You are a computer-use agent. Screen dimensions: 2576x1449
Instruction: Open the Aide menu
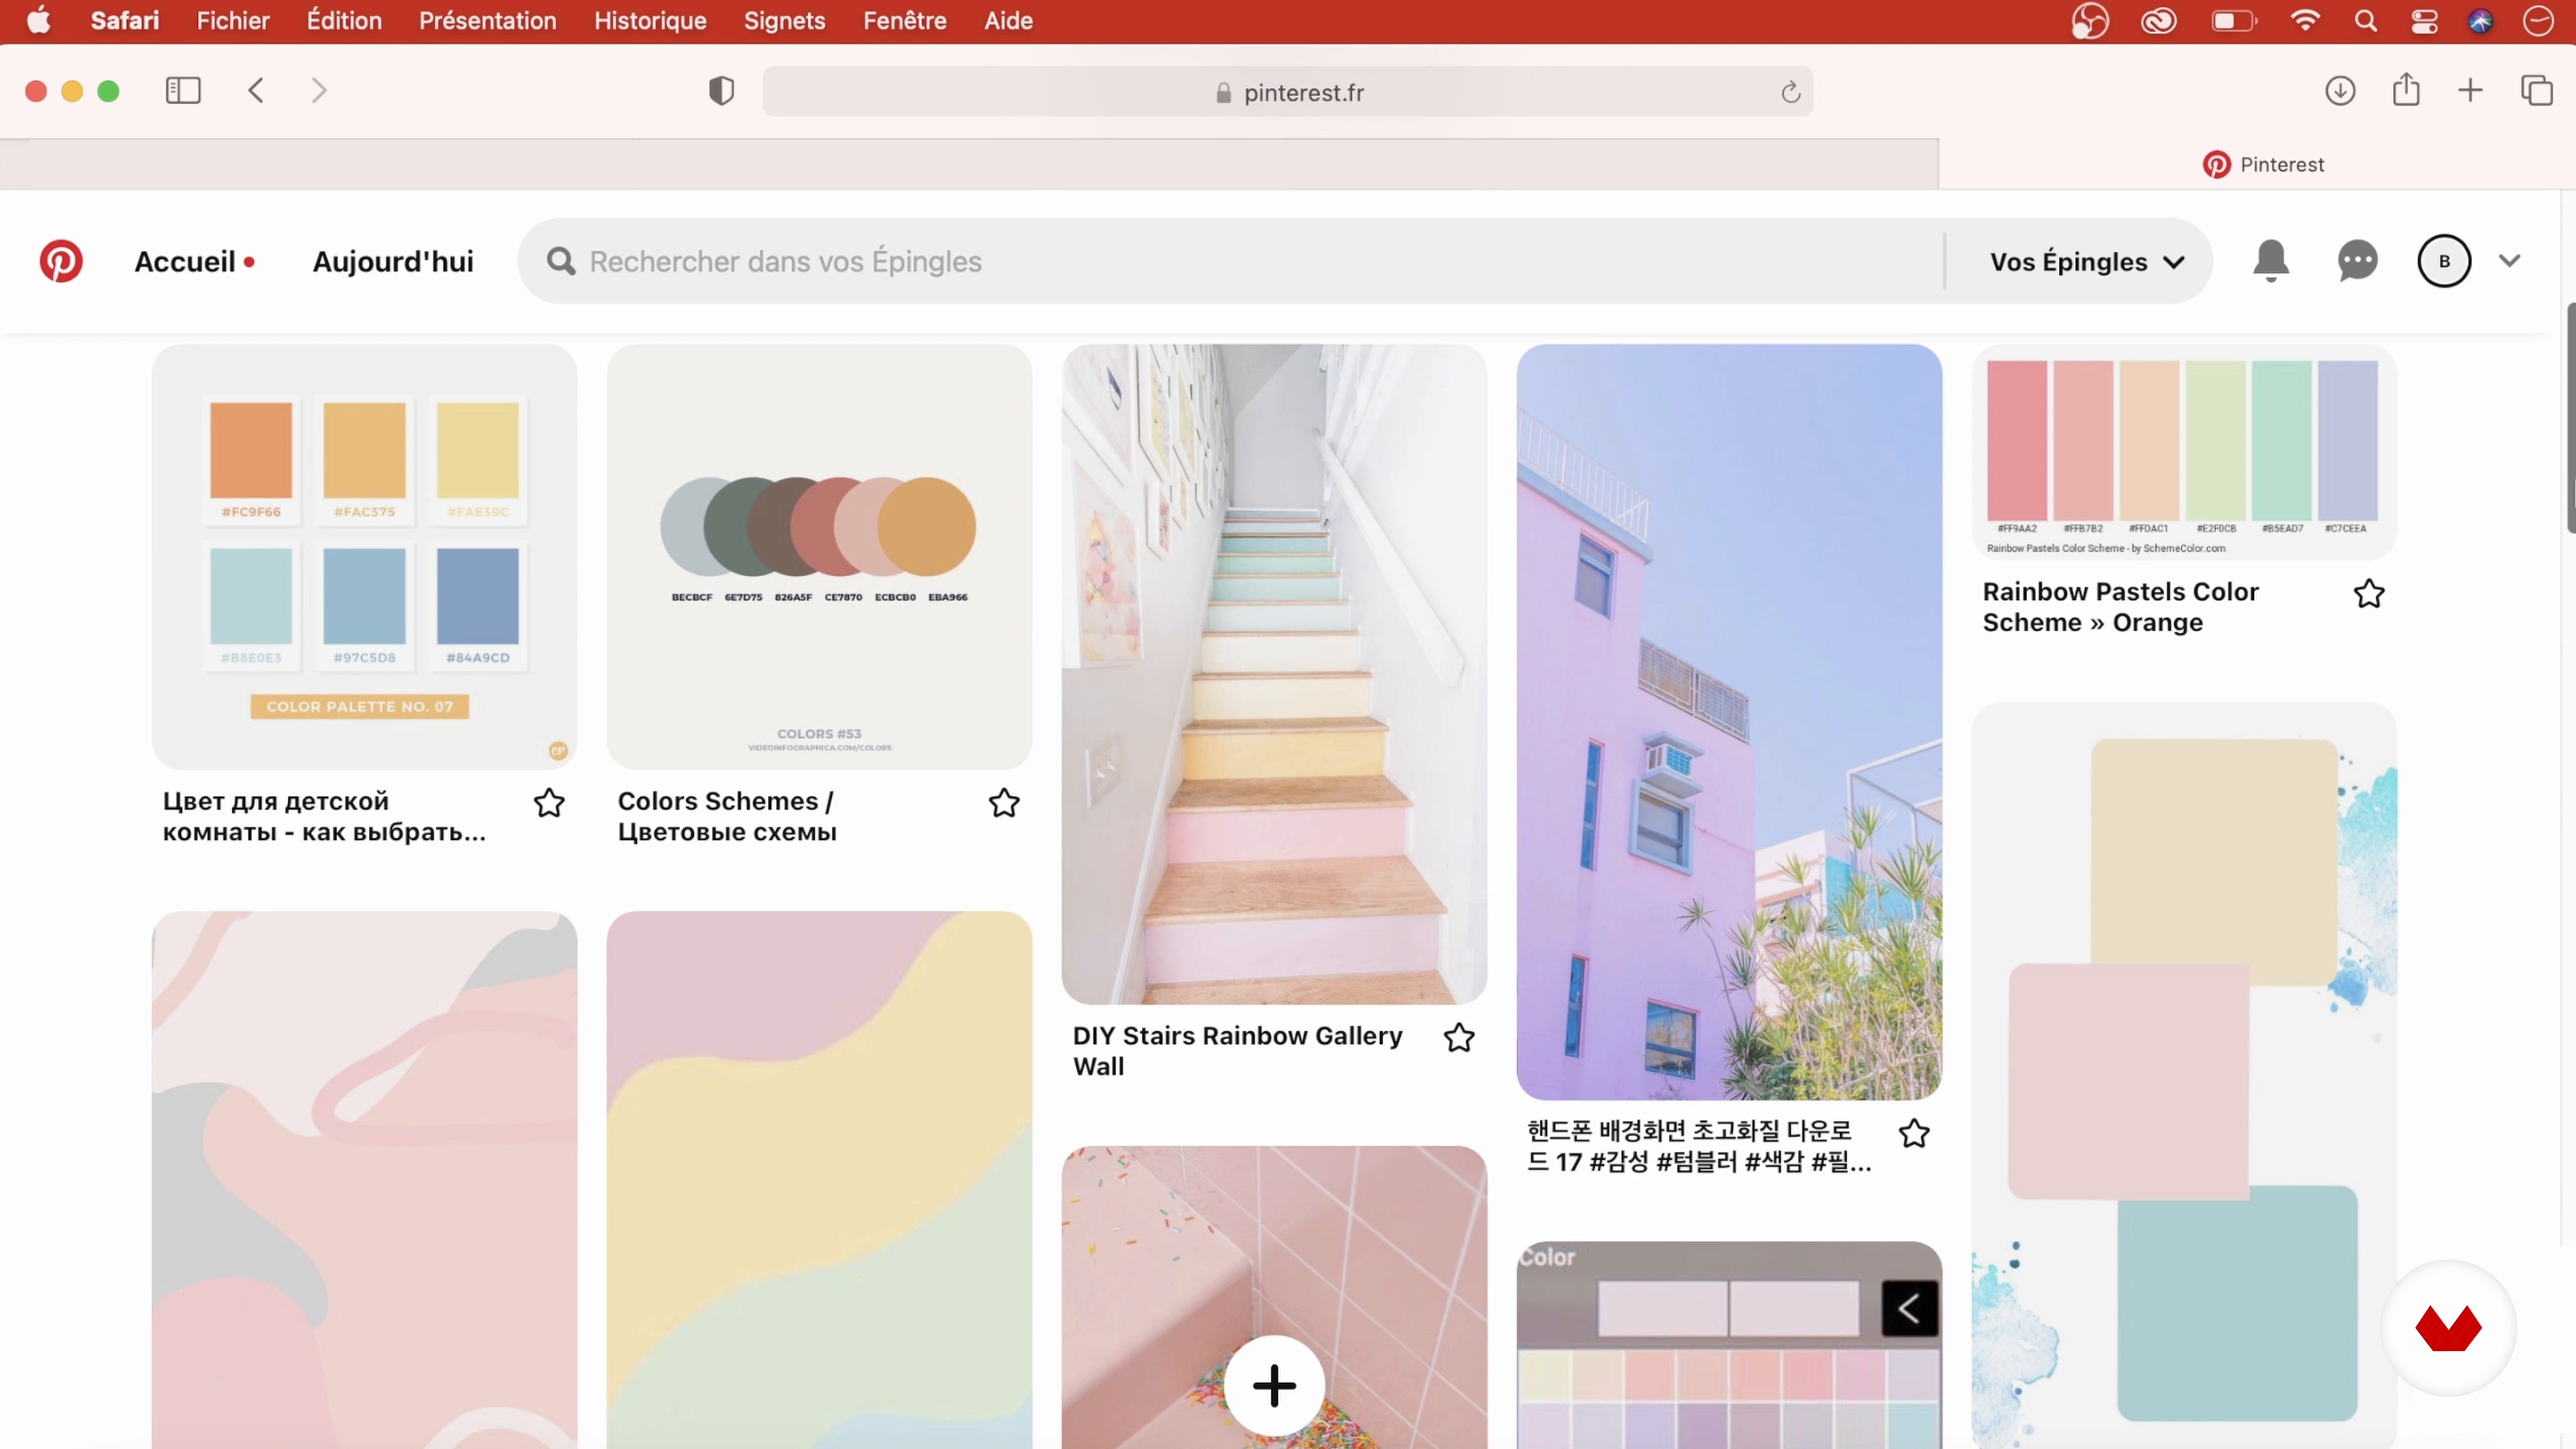(x=1008, y=21)
